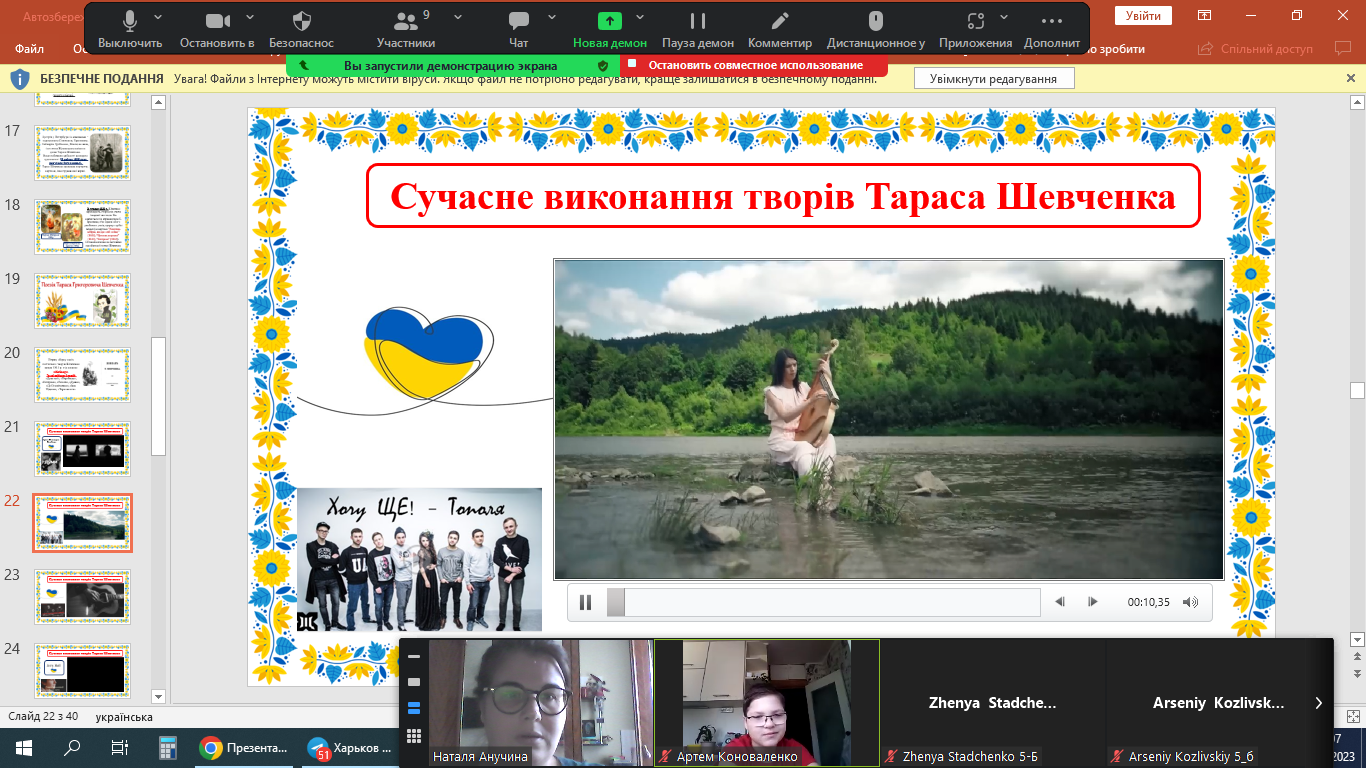Open Calculator from taskbar
The height and width of the screenshot is (768, 1366).
[x=167, y=747]
